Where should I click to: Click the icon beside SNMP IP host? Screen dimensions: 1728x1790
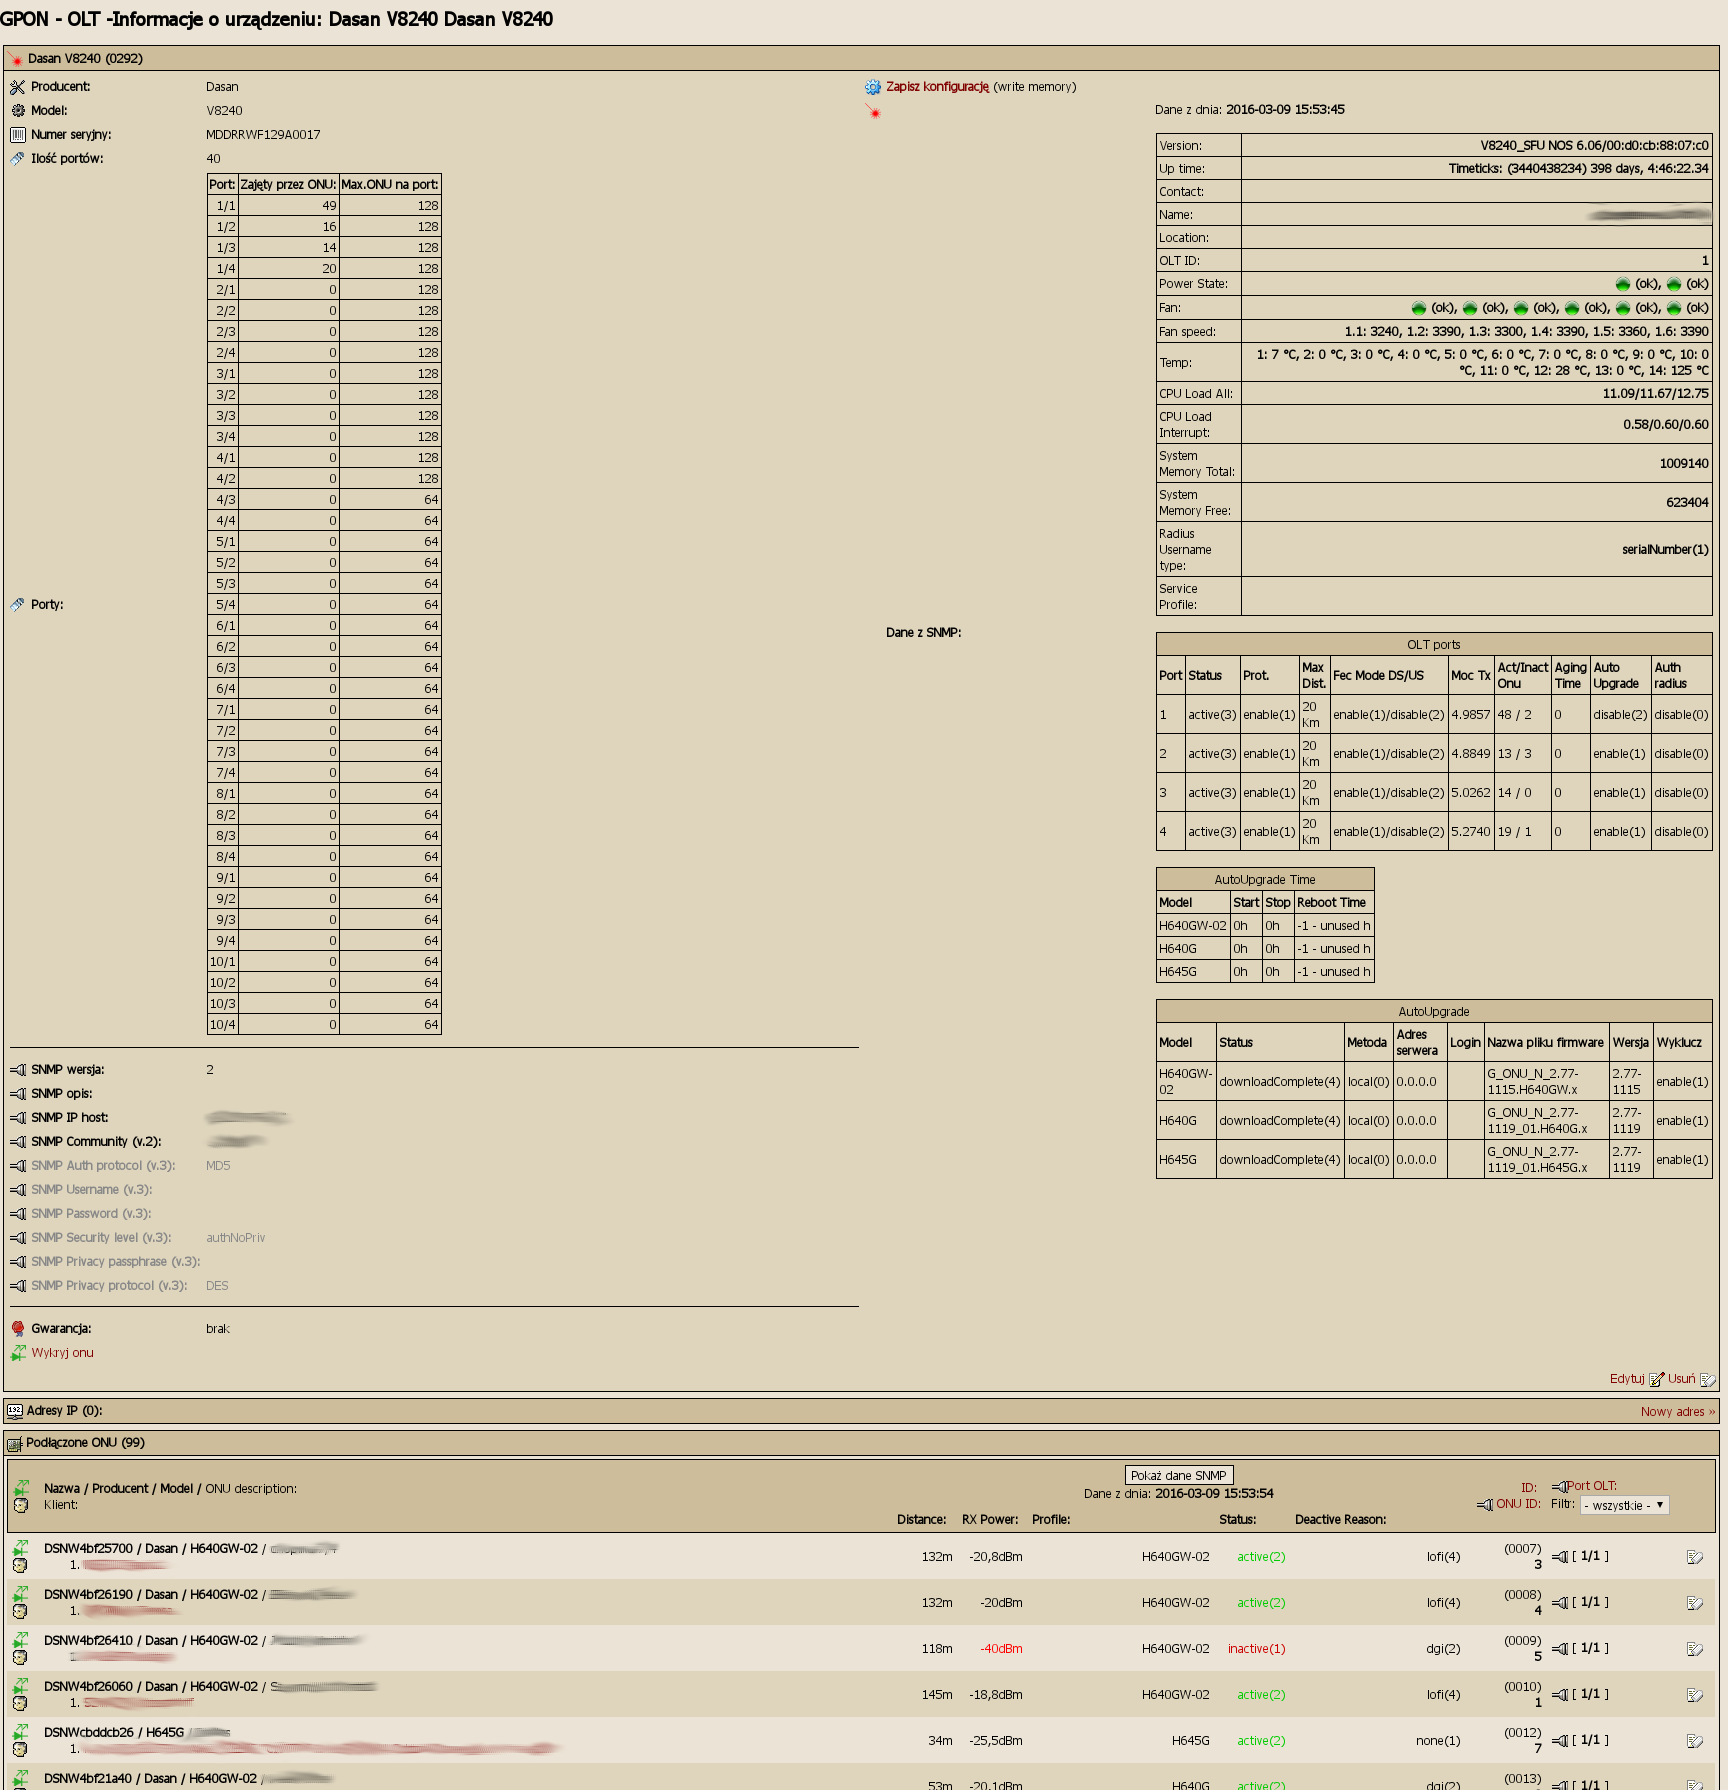(18, 1118)
